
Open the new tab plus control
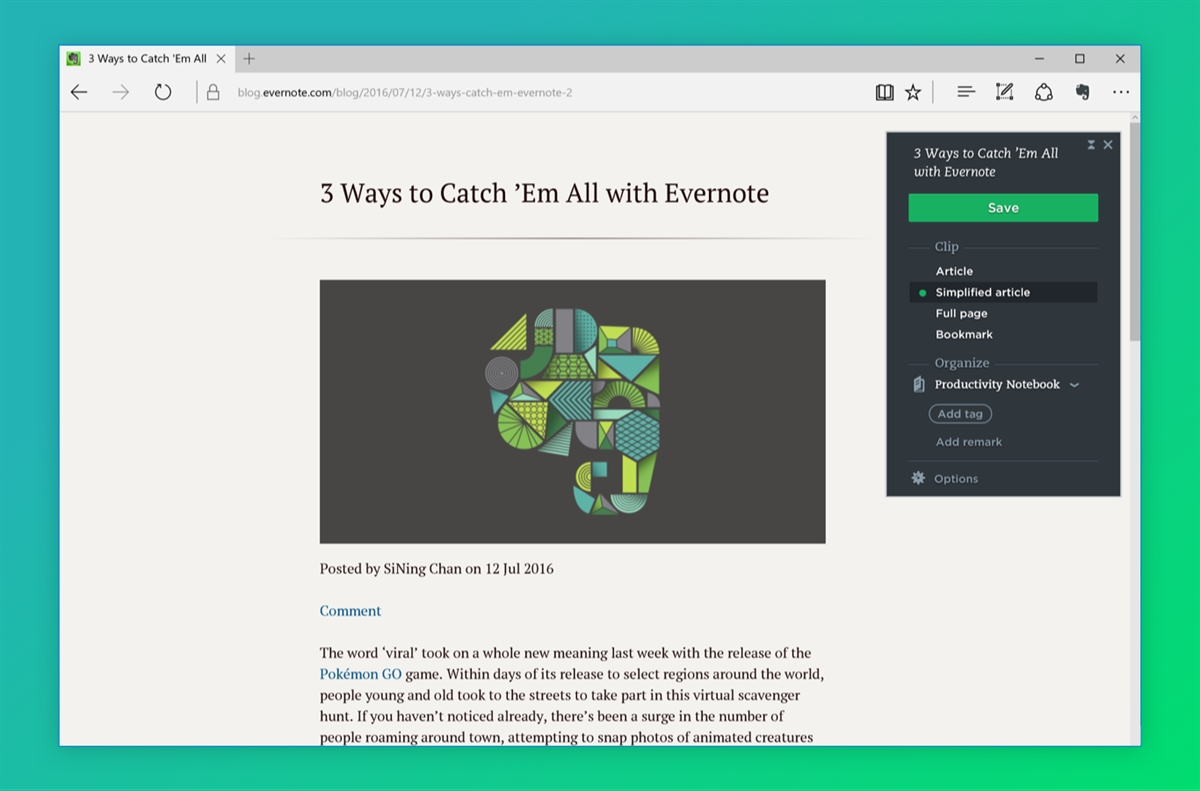pos(247,58)
